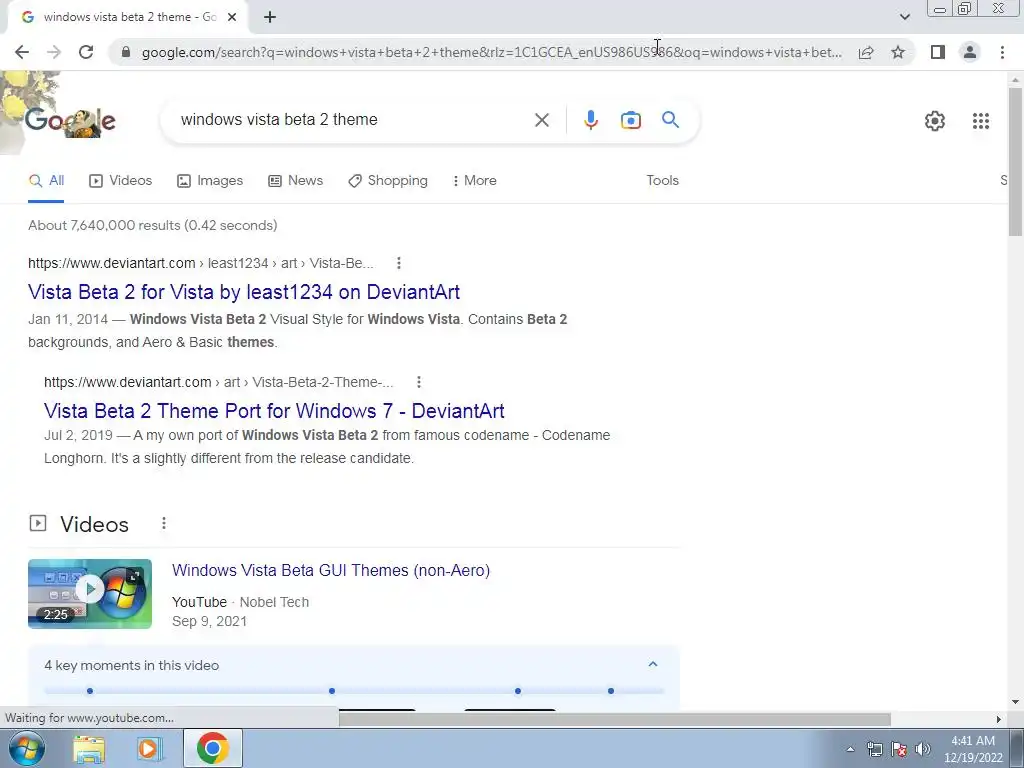Click the Chrome taskbar button
Image resolution: width=1024 pixels, height=768 pixels.
coord(212,748)
